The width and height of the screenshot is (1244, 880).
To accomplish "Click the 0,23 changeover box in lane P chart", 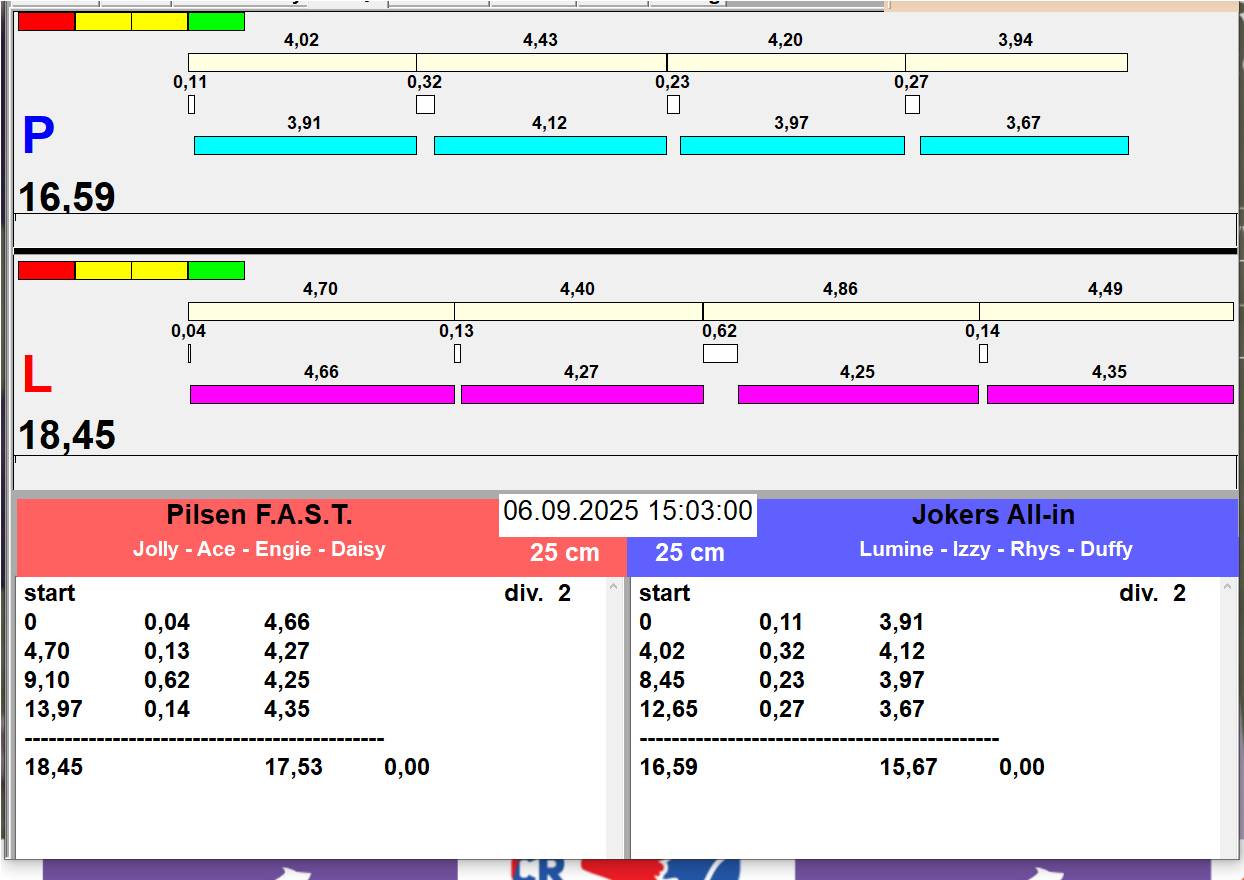I will coord(673,104).
